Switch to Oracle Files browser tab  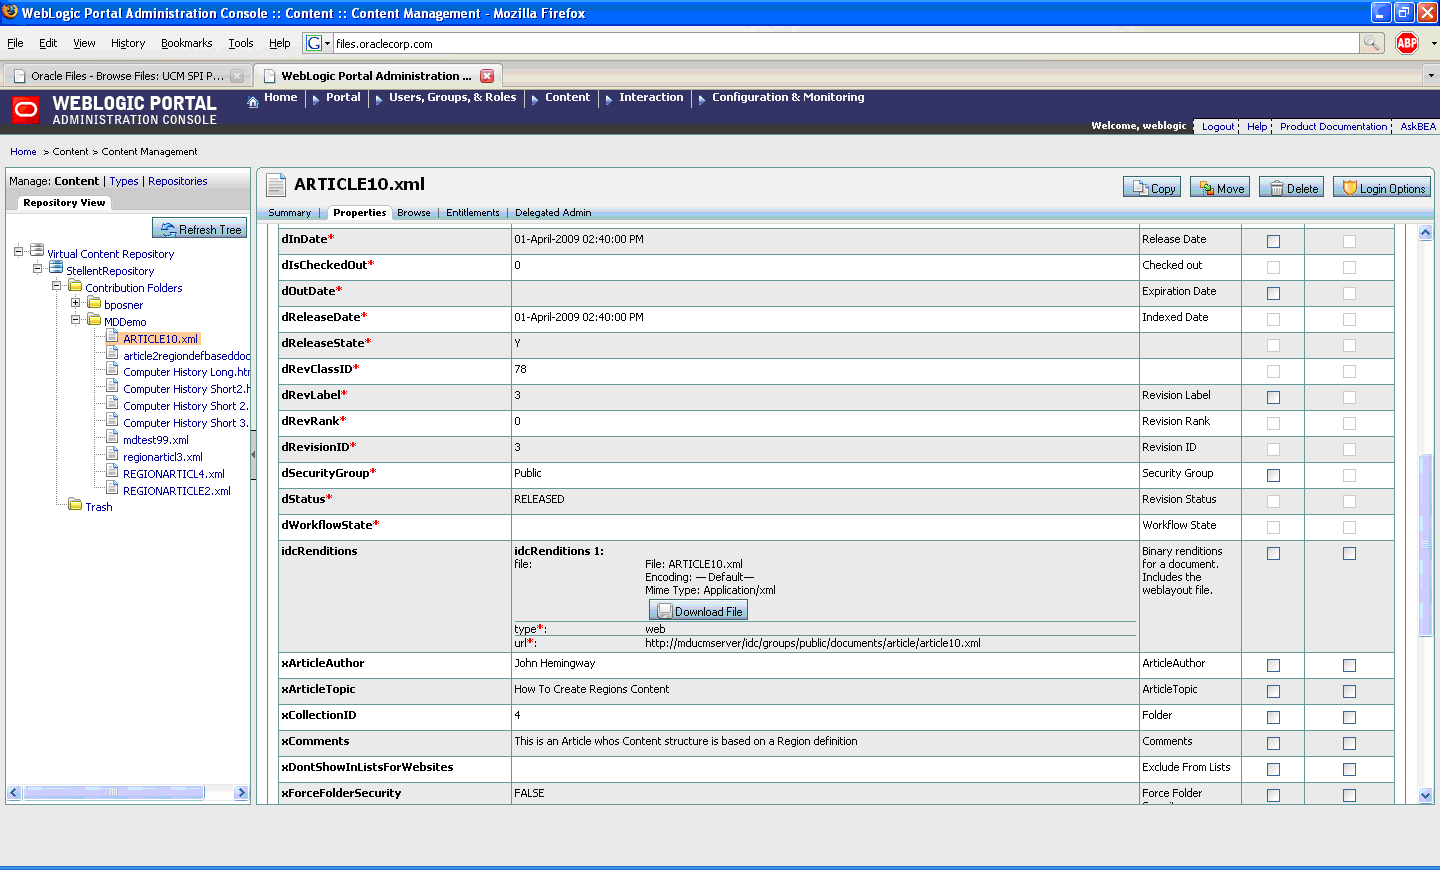[x=127, y=76]
